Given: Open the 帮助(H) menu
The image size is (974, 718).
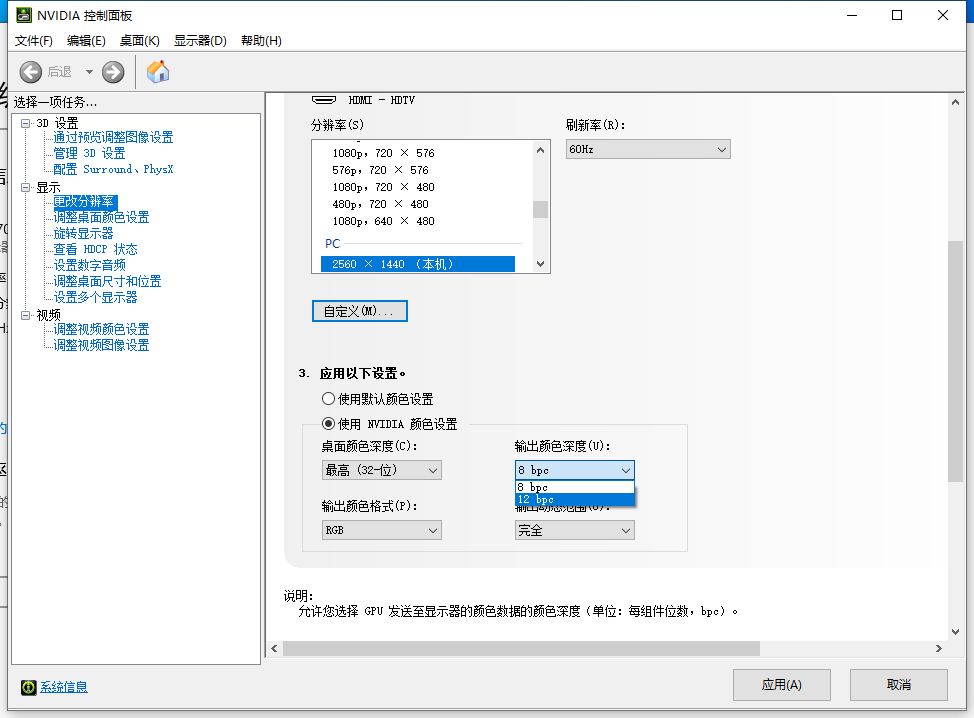Looking at the screenshot, I should pos(262,40).
